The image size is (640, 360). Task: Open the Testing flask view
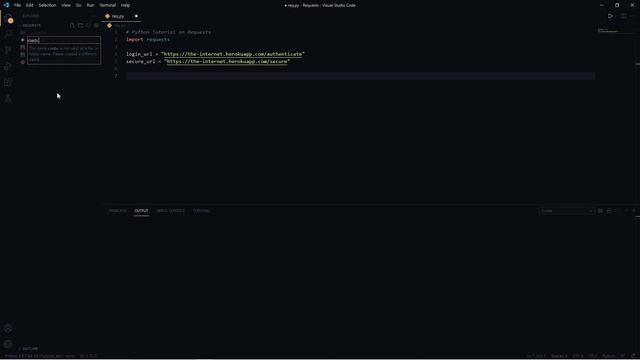8,98
